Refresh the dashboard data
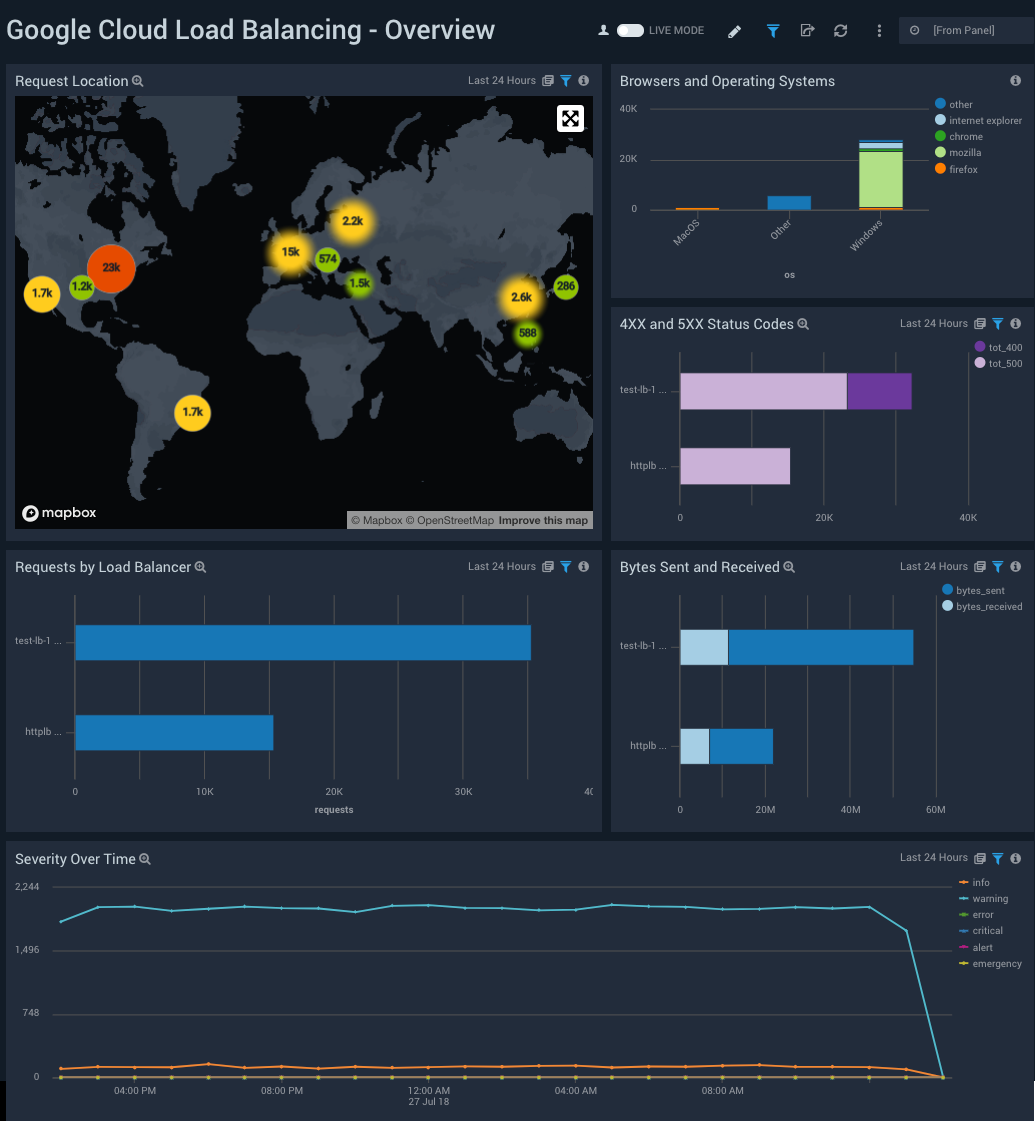The width and height of the screenshot is (1035, 1121). (841, 31)
